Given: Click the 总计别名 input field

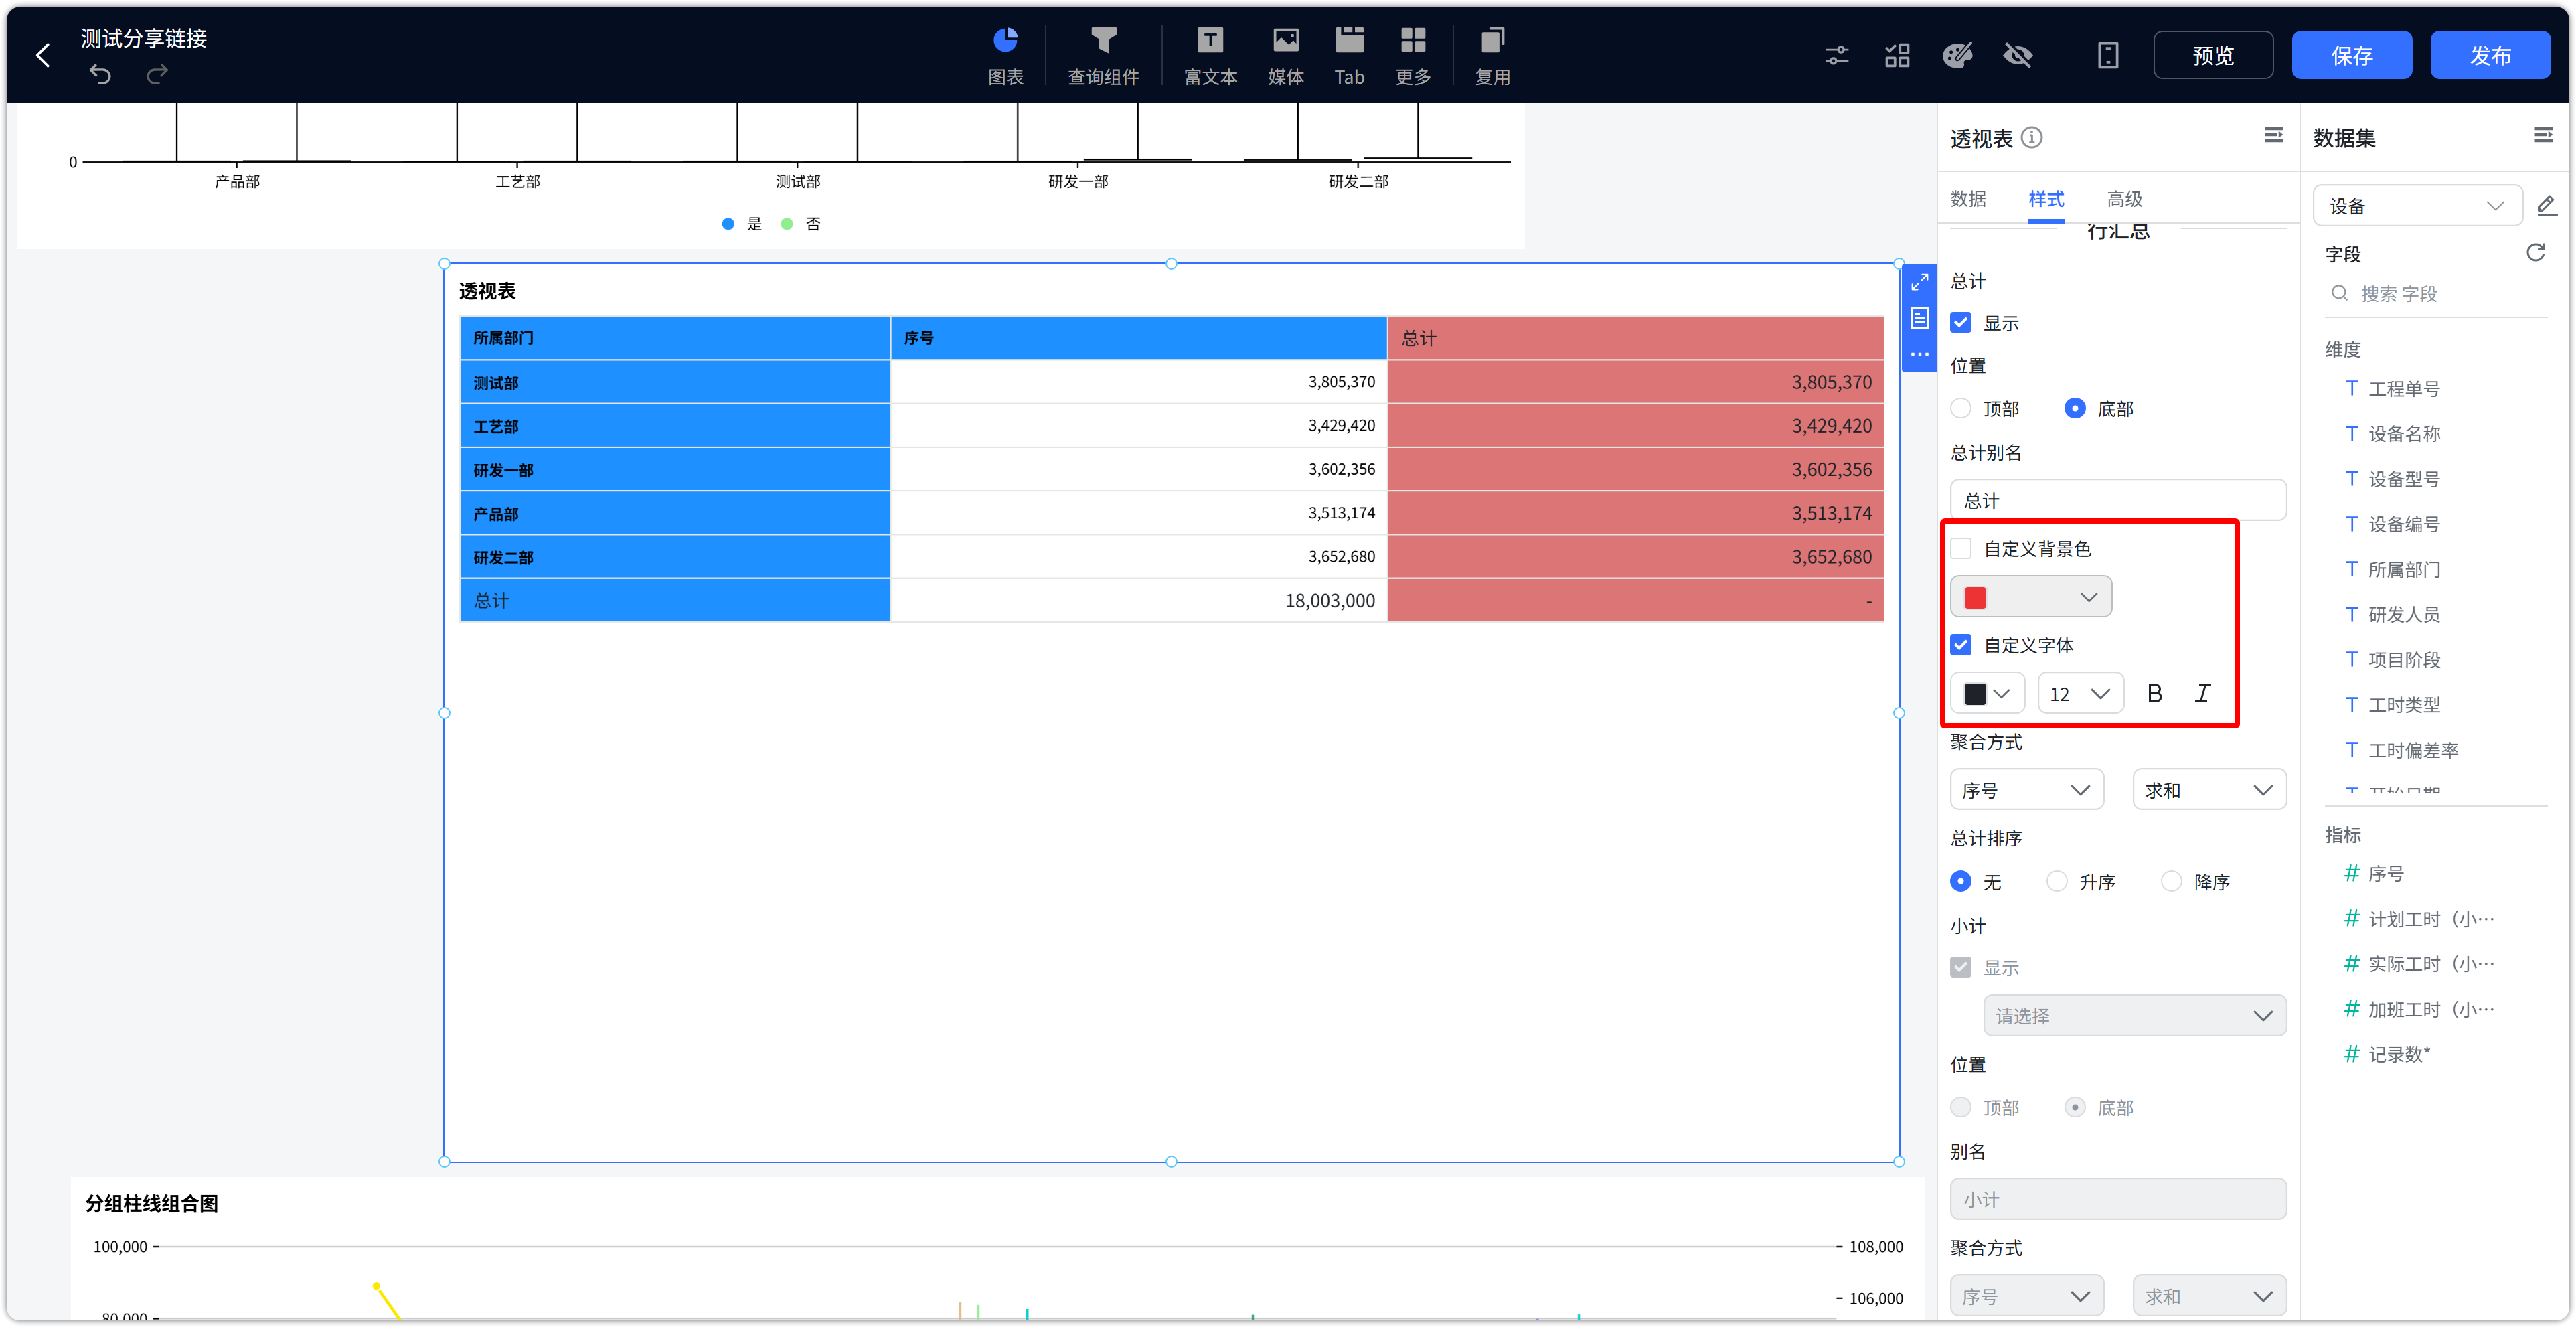Looking at the screenshot, I should (x=2118, y=500).
